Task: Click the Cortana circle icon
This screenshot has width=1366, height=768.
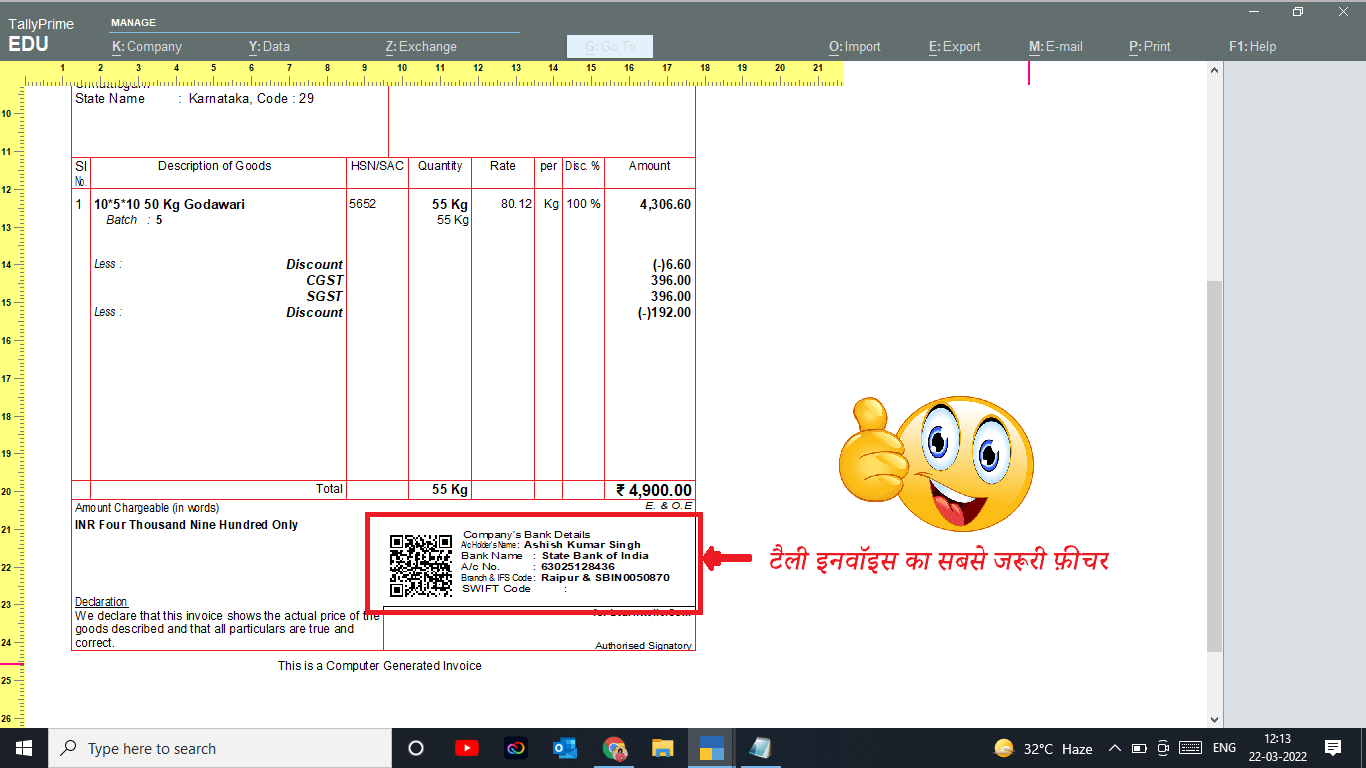Action: tap(416, 747)
